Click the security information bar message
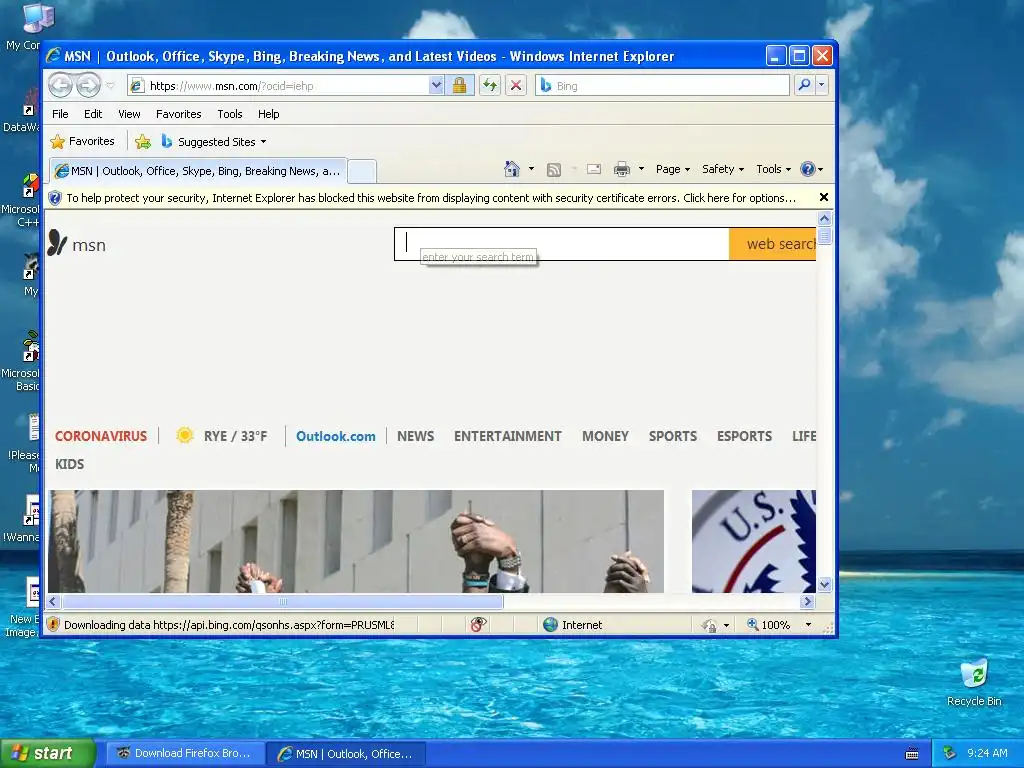This screenshot has height=768, width=1024. [431, 198]
